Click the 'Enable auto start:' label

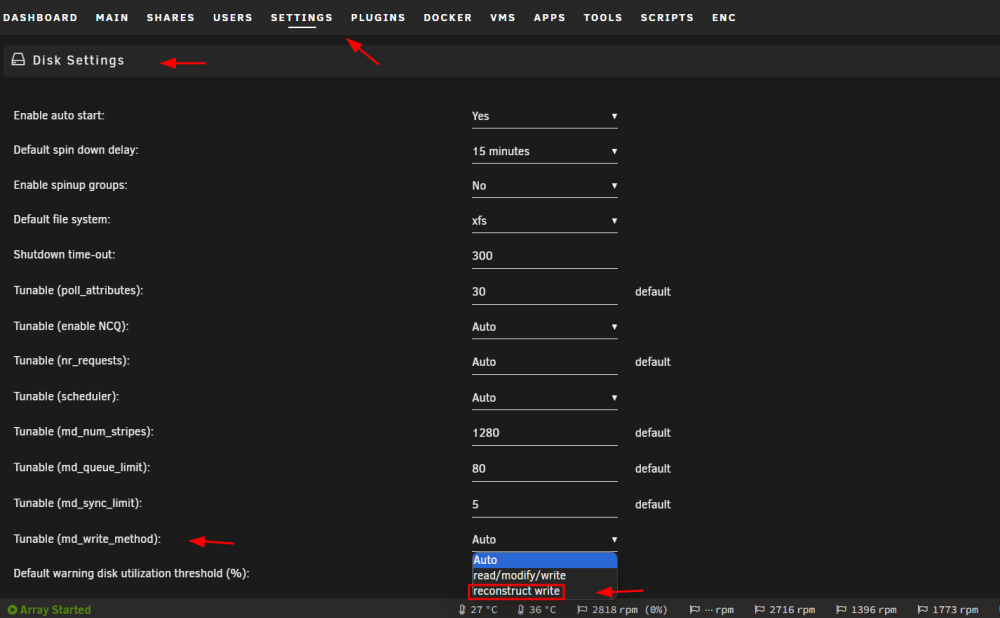pos(59,115)
